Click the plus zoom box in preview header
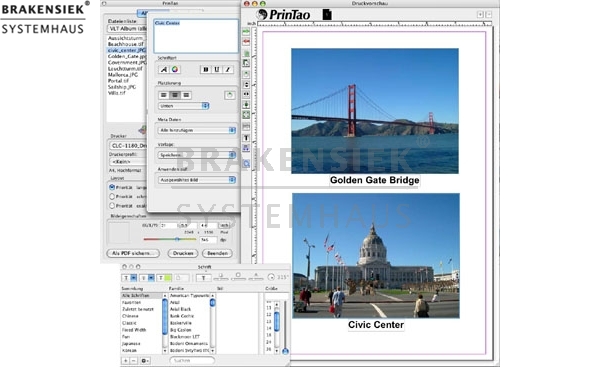 point(480,14)
